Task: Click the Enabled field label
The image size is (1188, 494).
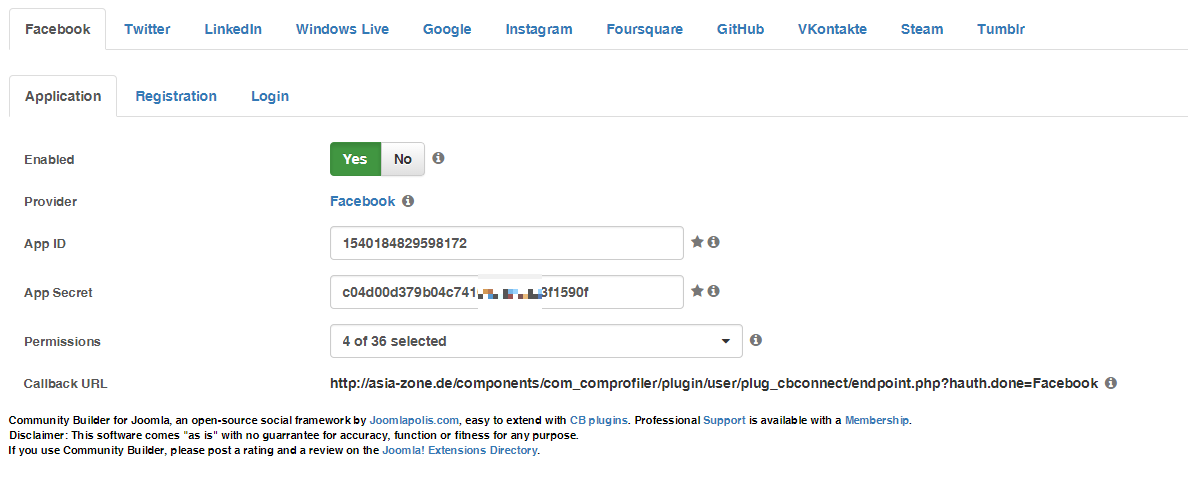Action: point(49,160)
